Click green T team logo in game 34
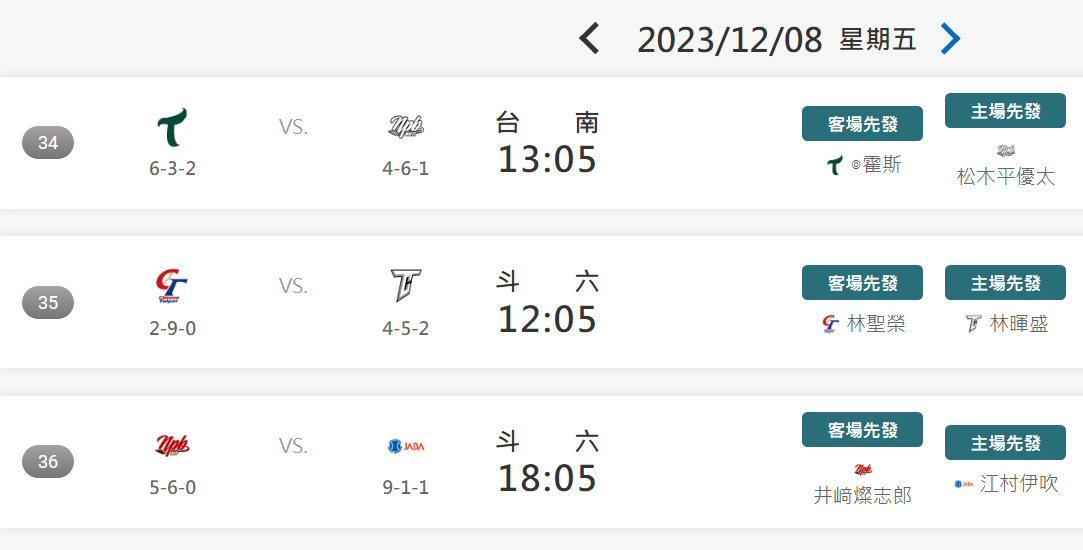 (x=172, y=127)
